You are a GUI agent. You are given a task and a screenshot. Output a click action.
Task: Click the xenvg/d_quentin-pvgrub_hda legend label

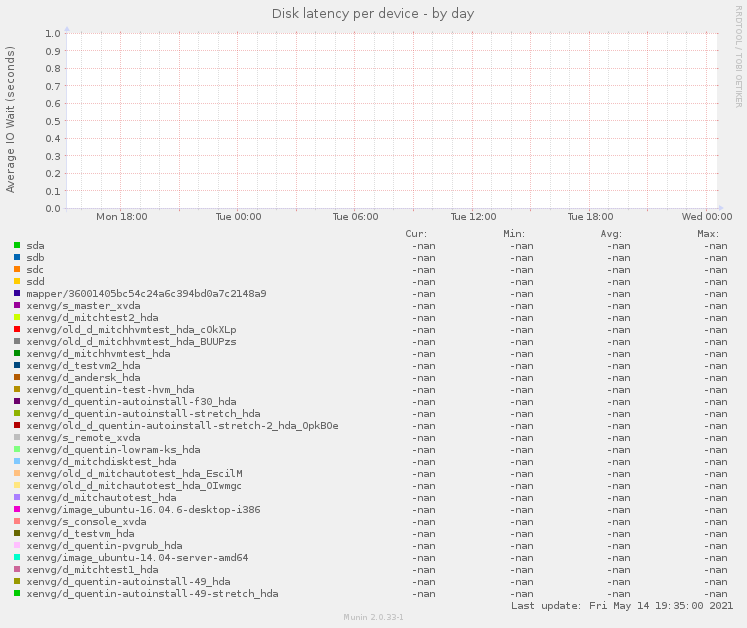pos(104,545)
